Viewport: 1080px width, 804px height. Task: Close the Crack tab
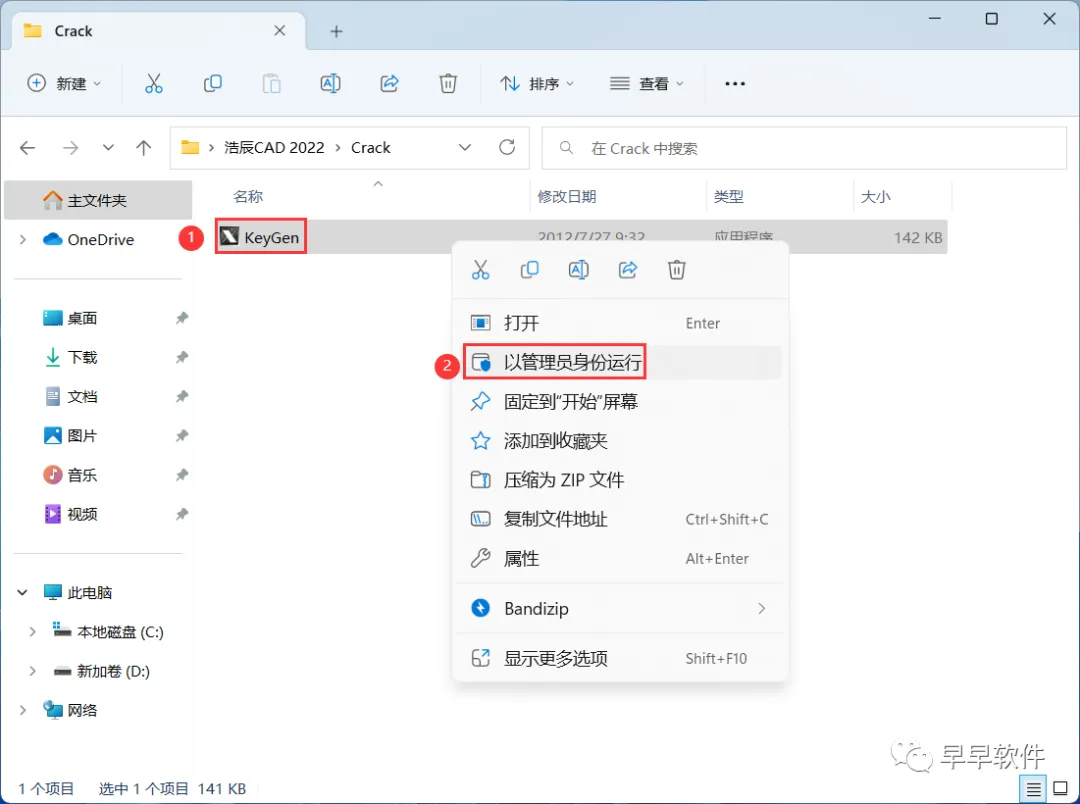(x=280, y=30)
